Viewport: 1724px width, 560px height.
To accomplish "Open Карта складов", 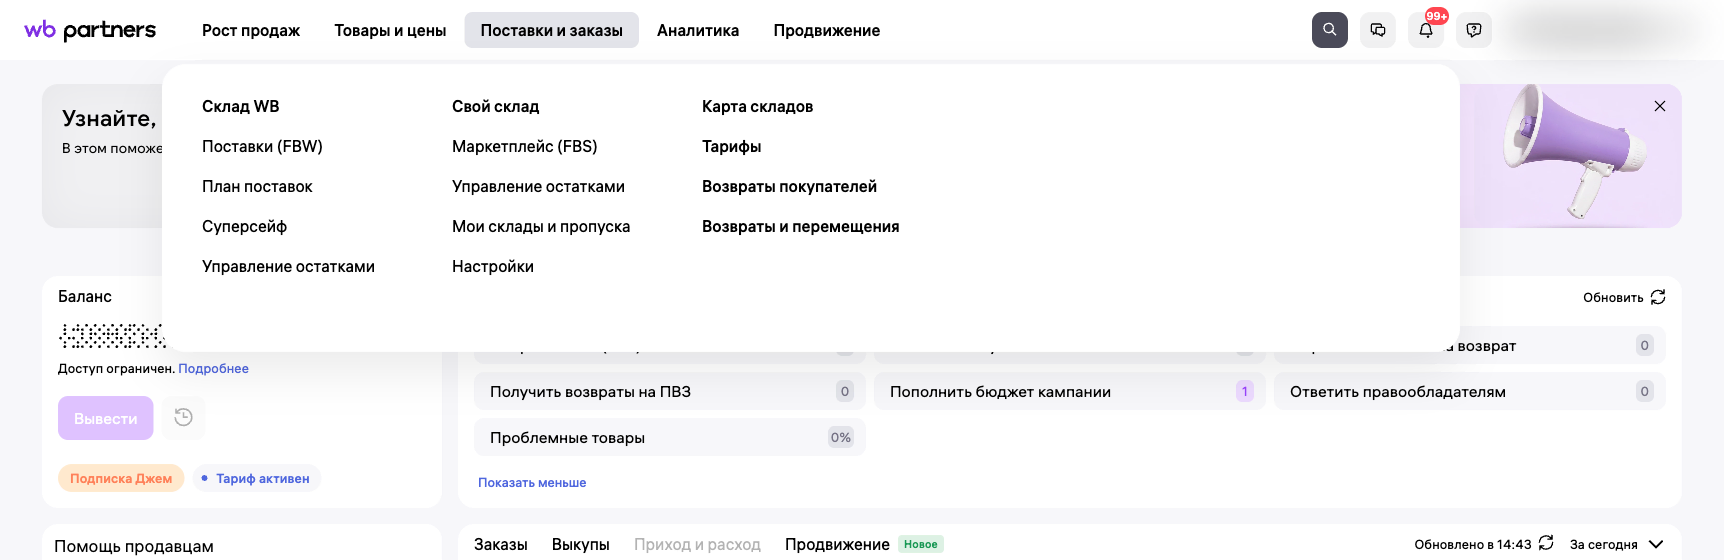I will click(757, 106).
